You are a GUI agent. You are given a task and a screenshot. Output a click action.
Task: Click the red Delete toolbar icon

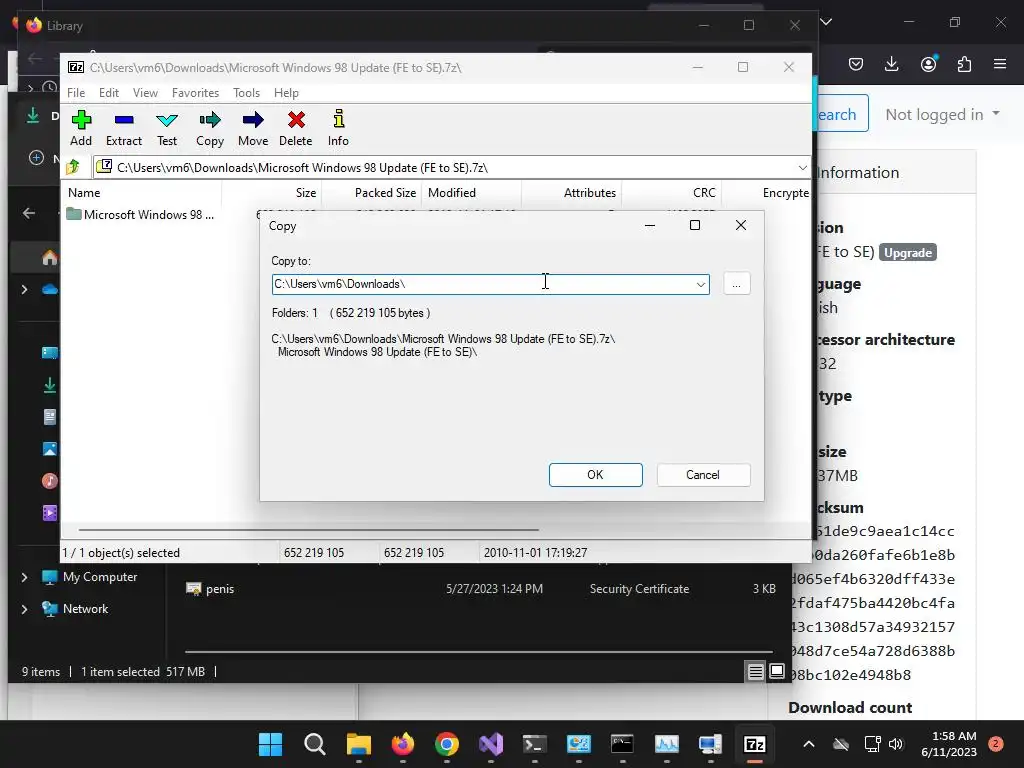(x=295, y=128)
